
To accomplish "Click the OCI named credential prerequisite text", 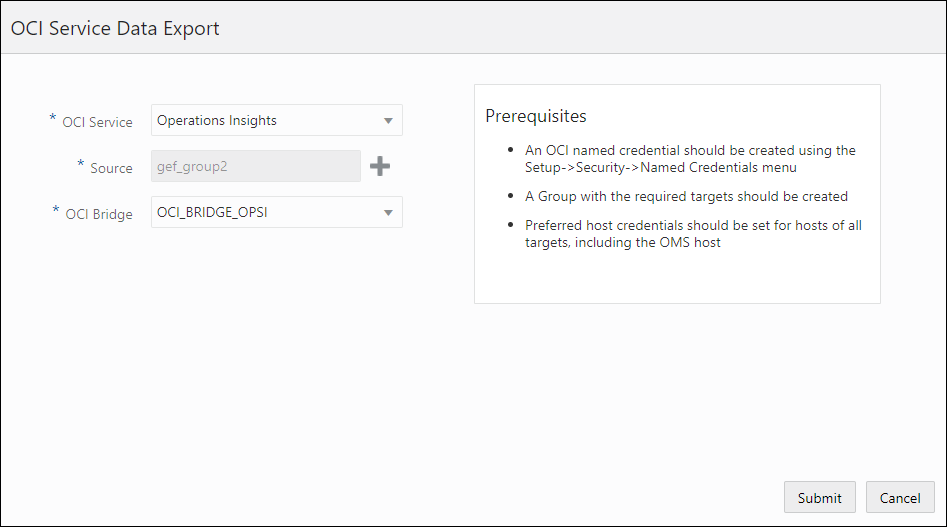I will (690, 150).
